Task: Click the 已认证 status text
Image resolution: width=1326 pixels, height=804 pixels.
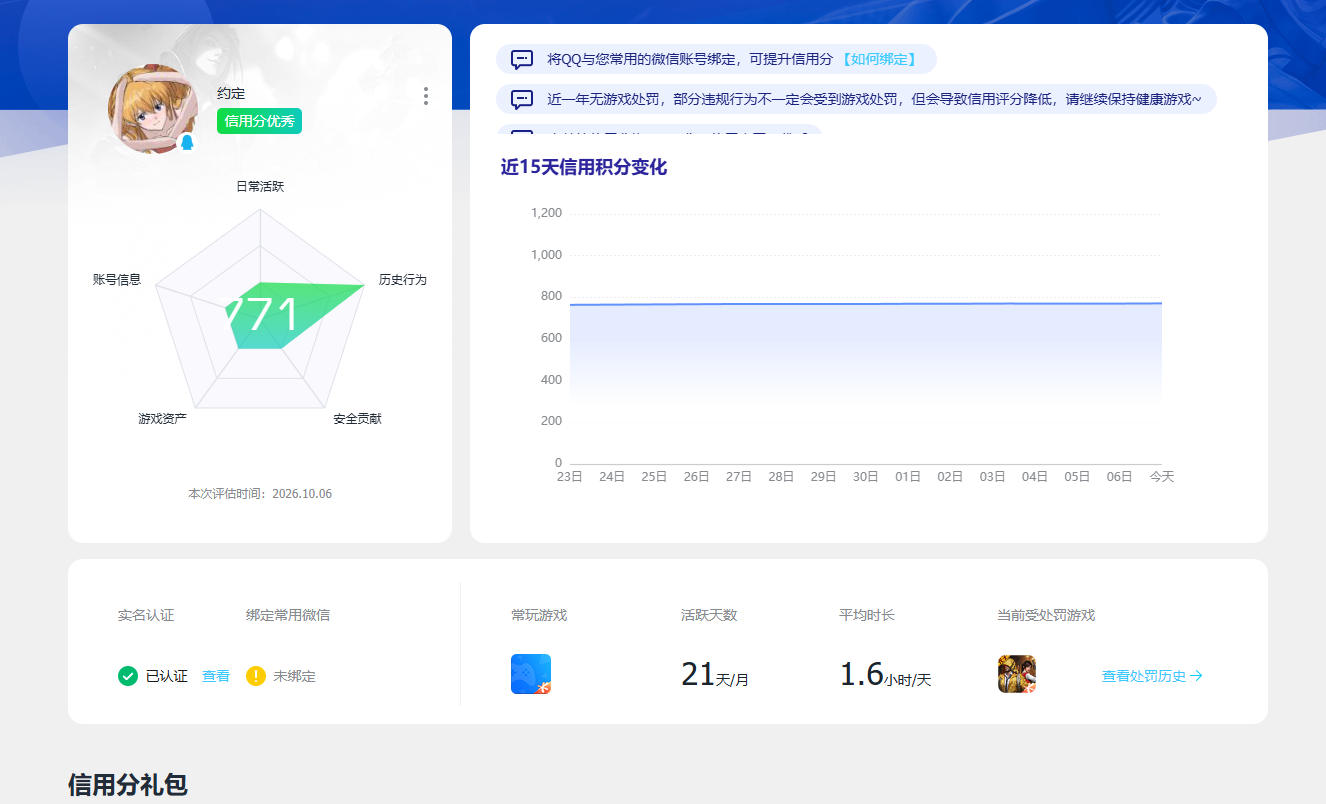Action: (x=167, y=676)
